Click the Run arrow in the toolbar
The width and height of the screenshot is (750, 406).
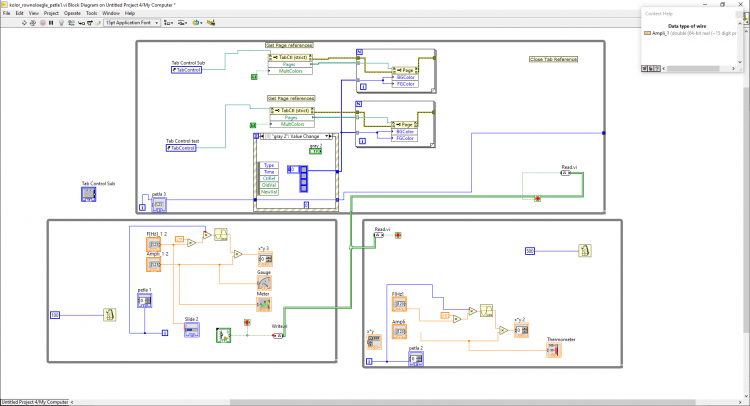pos(24,22)
